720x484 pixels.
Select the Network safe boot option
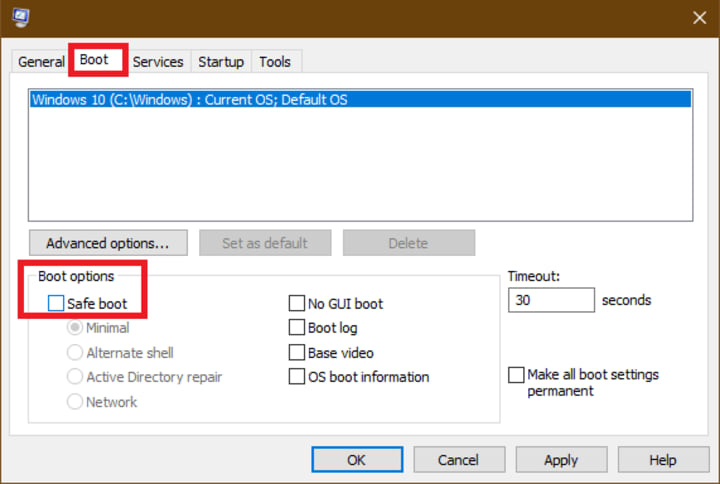pos(75,402)
